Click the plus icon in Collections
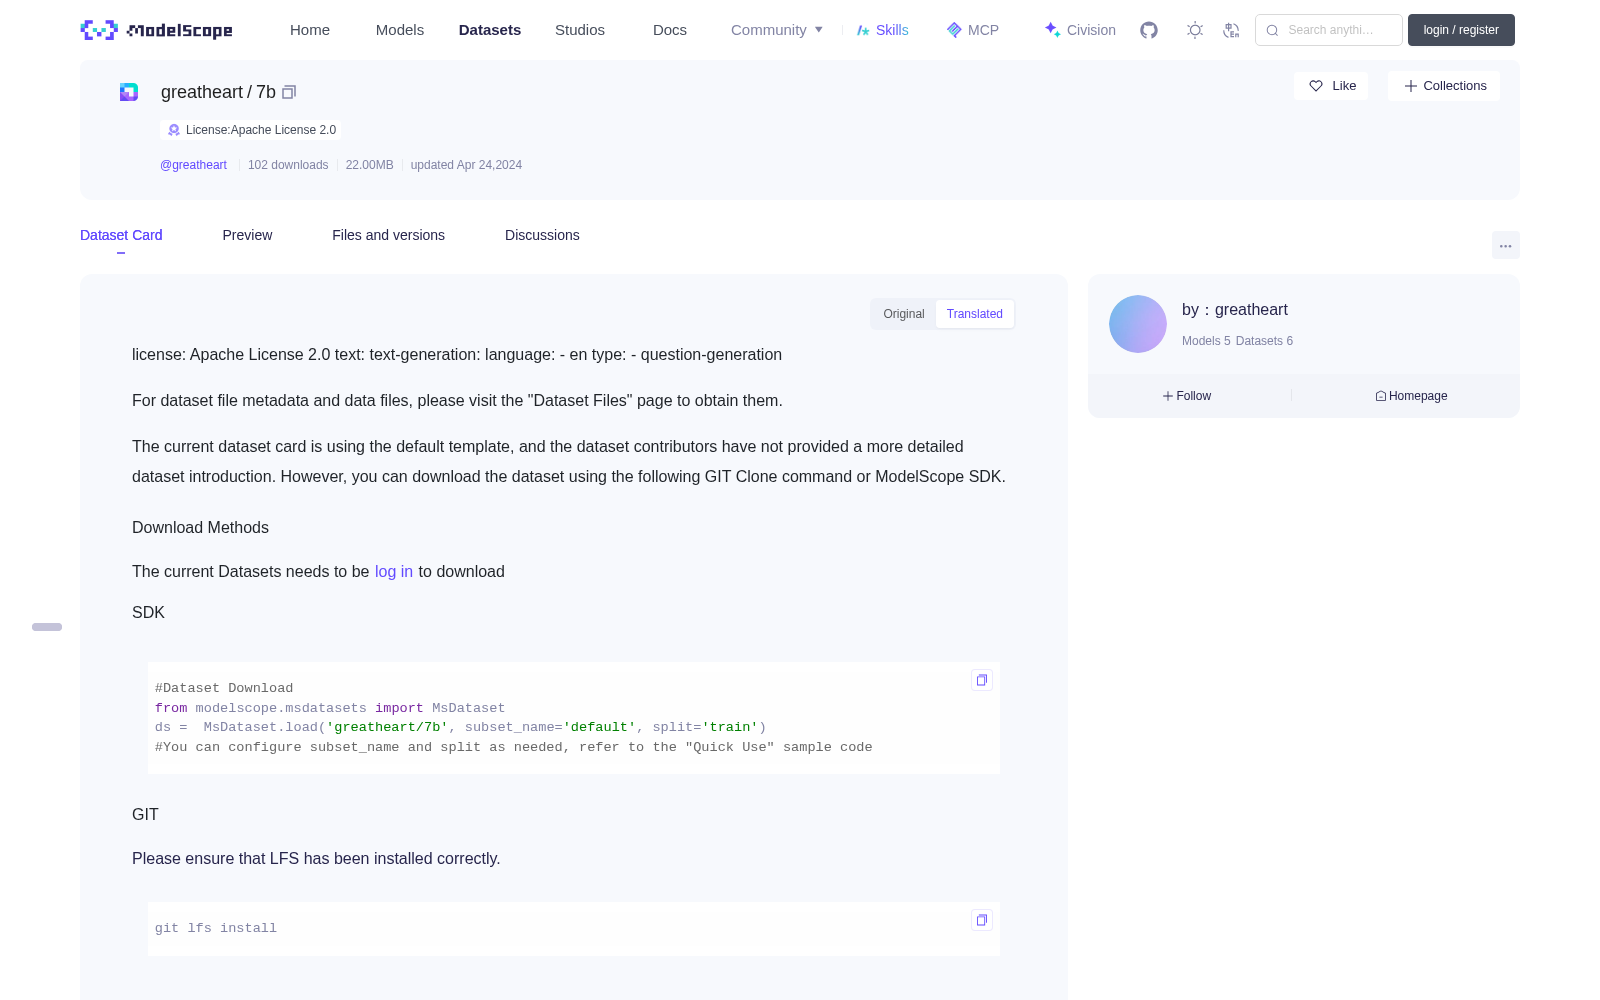Screen dimensions: 1600x1000 (x=1411, y=86)
